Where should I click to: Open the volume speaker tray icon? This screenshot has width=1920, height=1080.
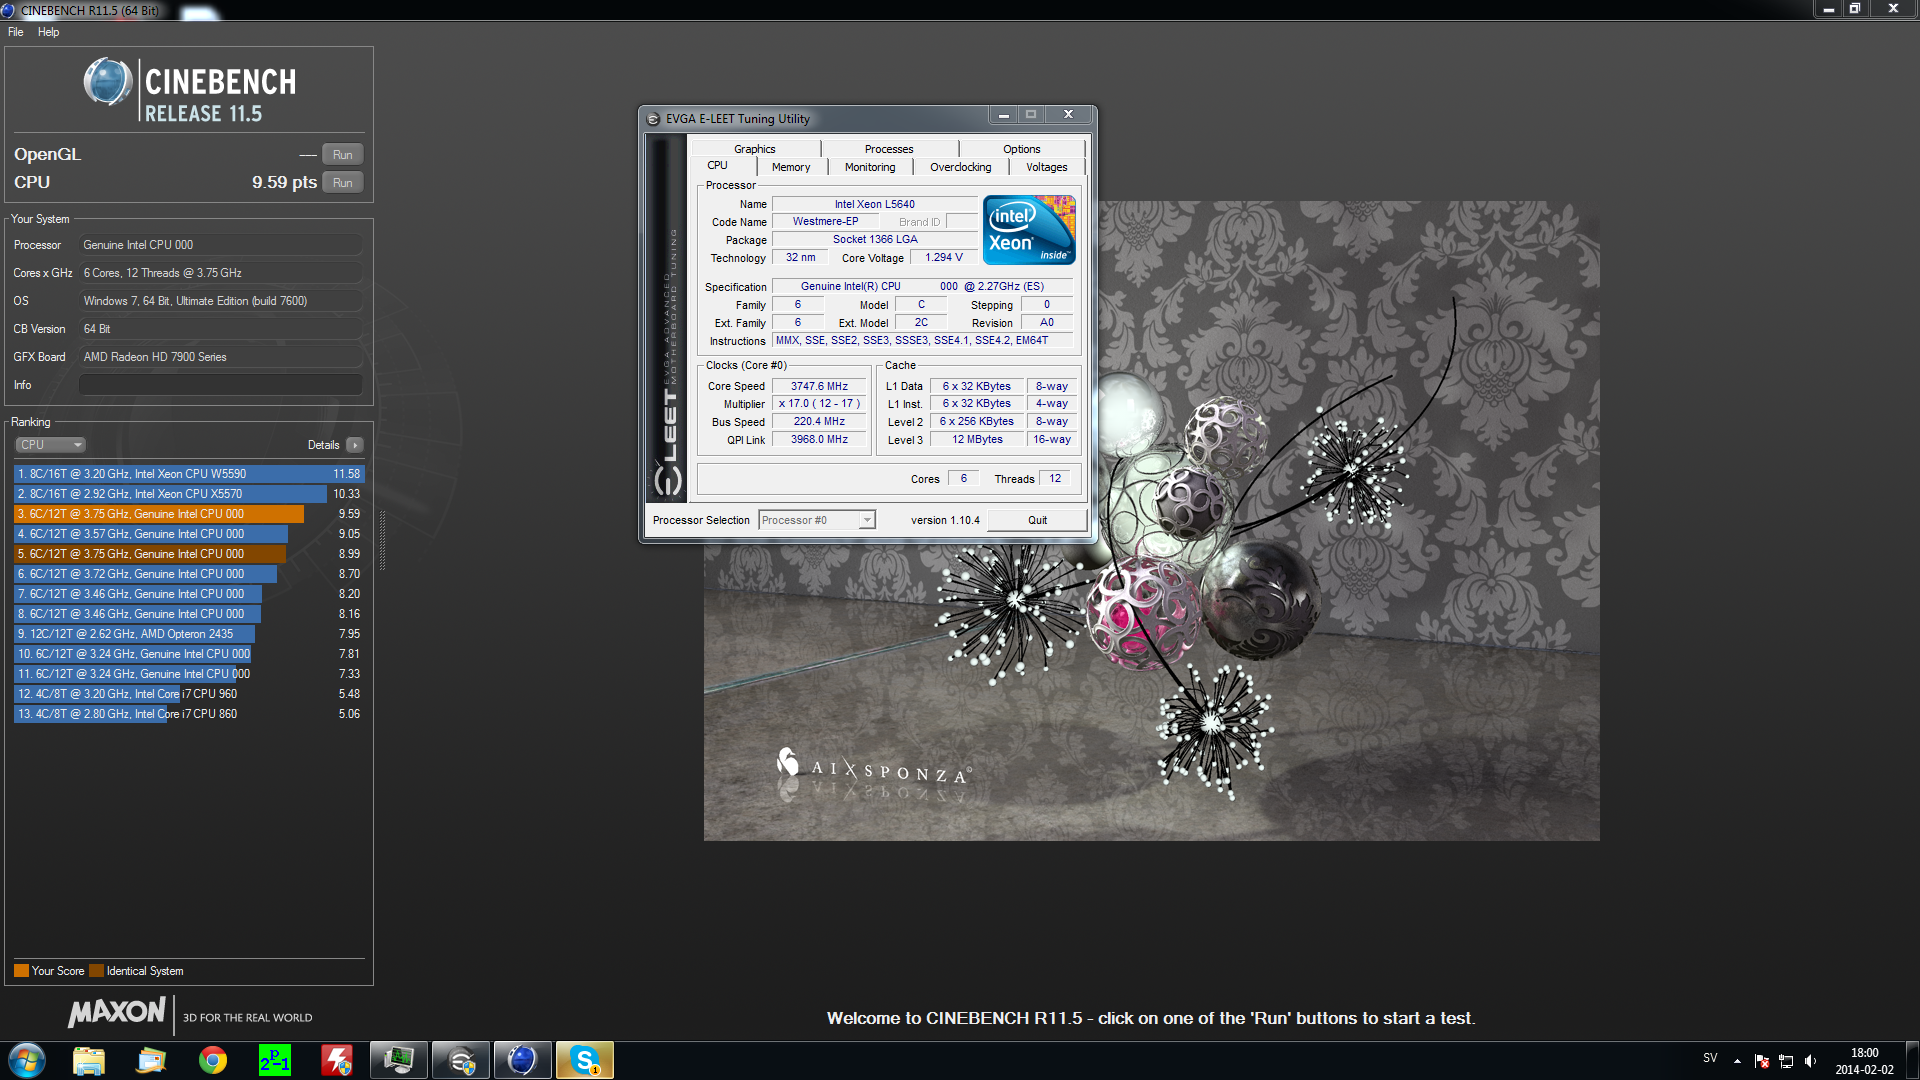pyautogui.click(x=1810, y=1061)
